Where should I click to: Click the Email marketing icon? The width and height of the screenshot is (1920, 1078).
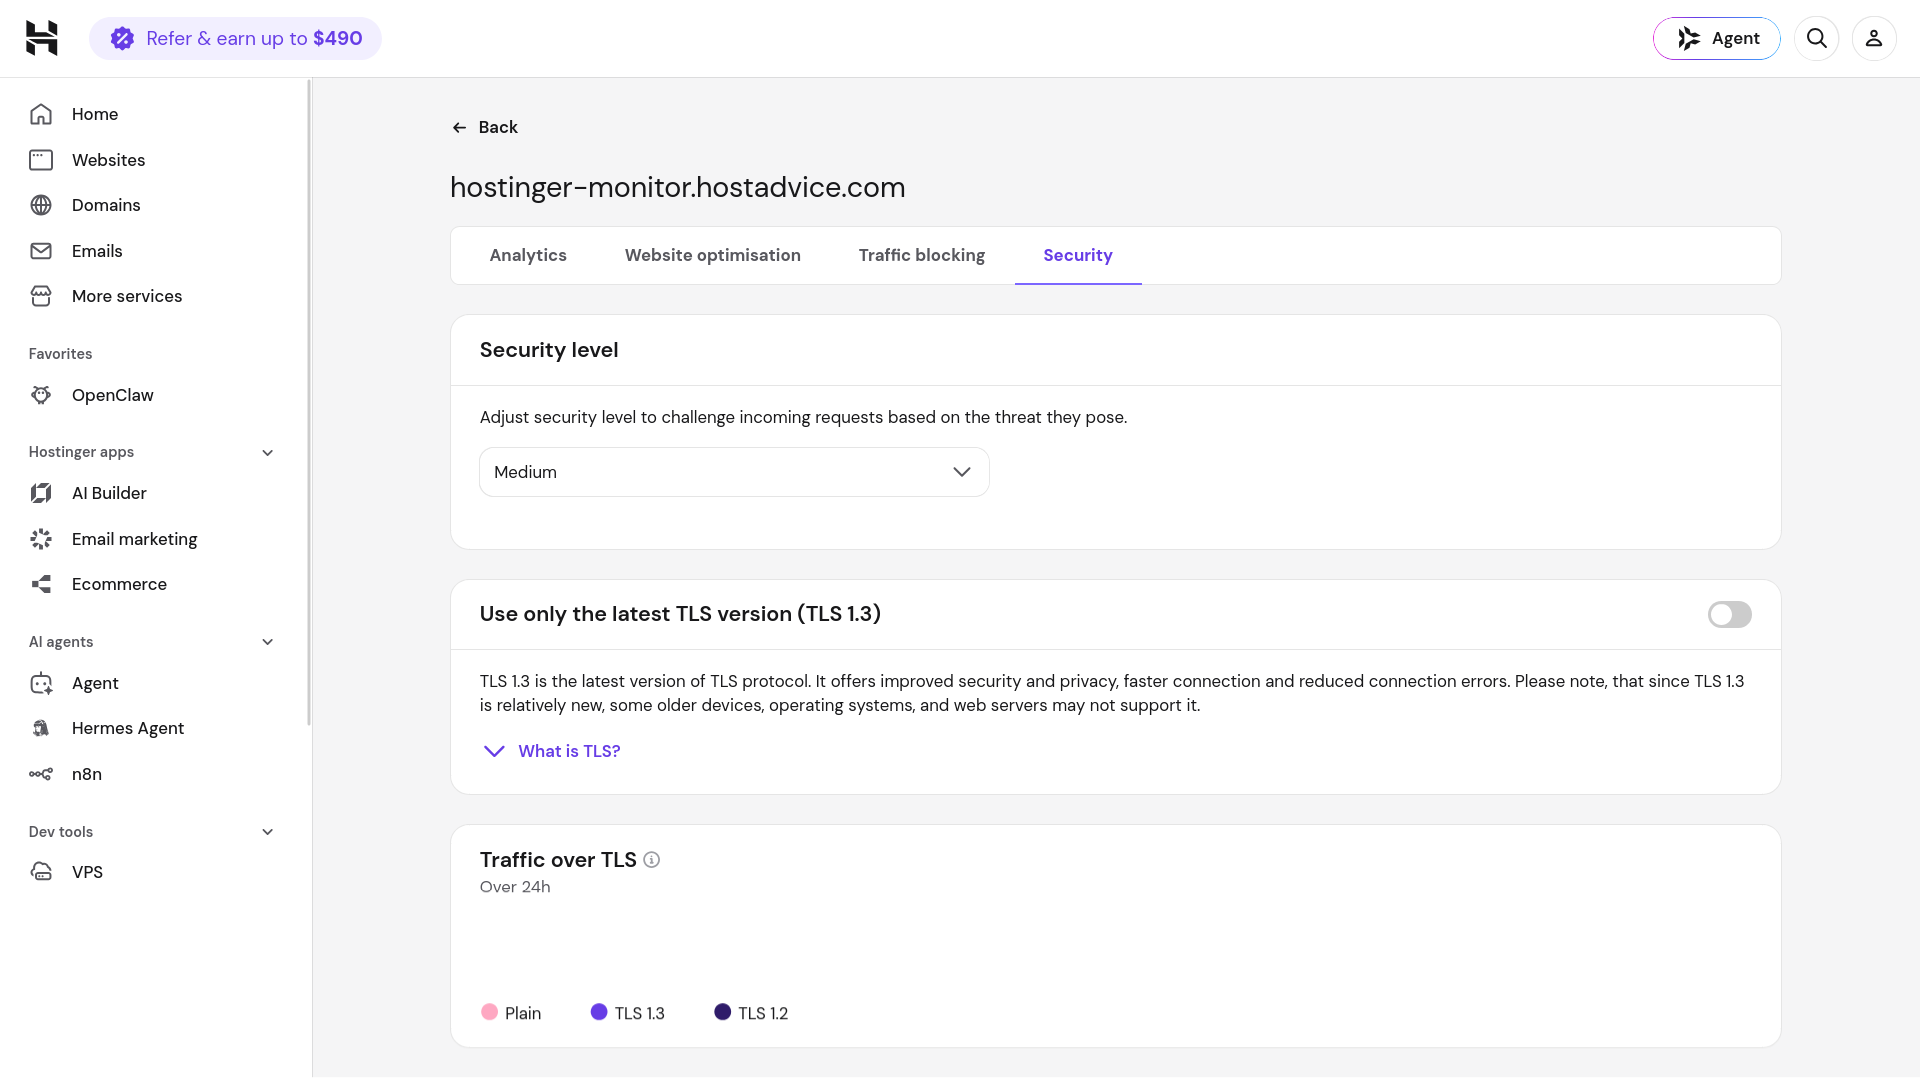41,539
